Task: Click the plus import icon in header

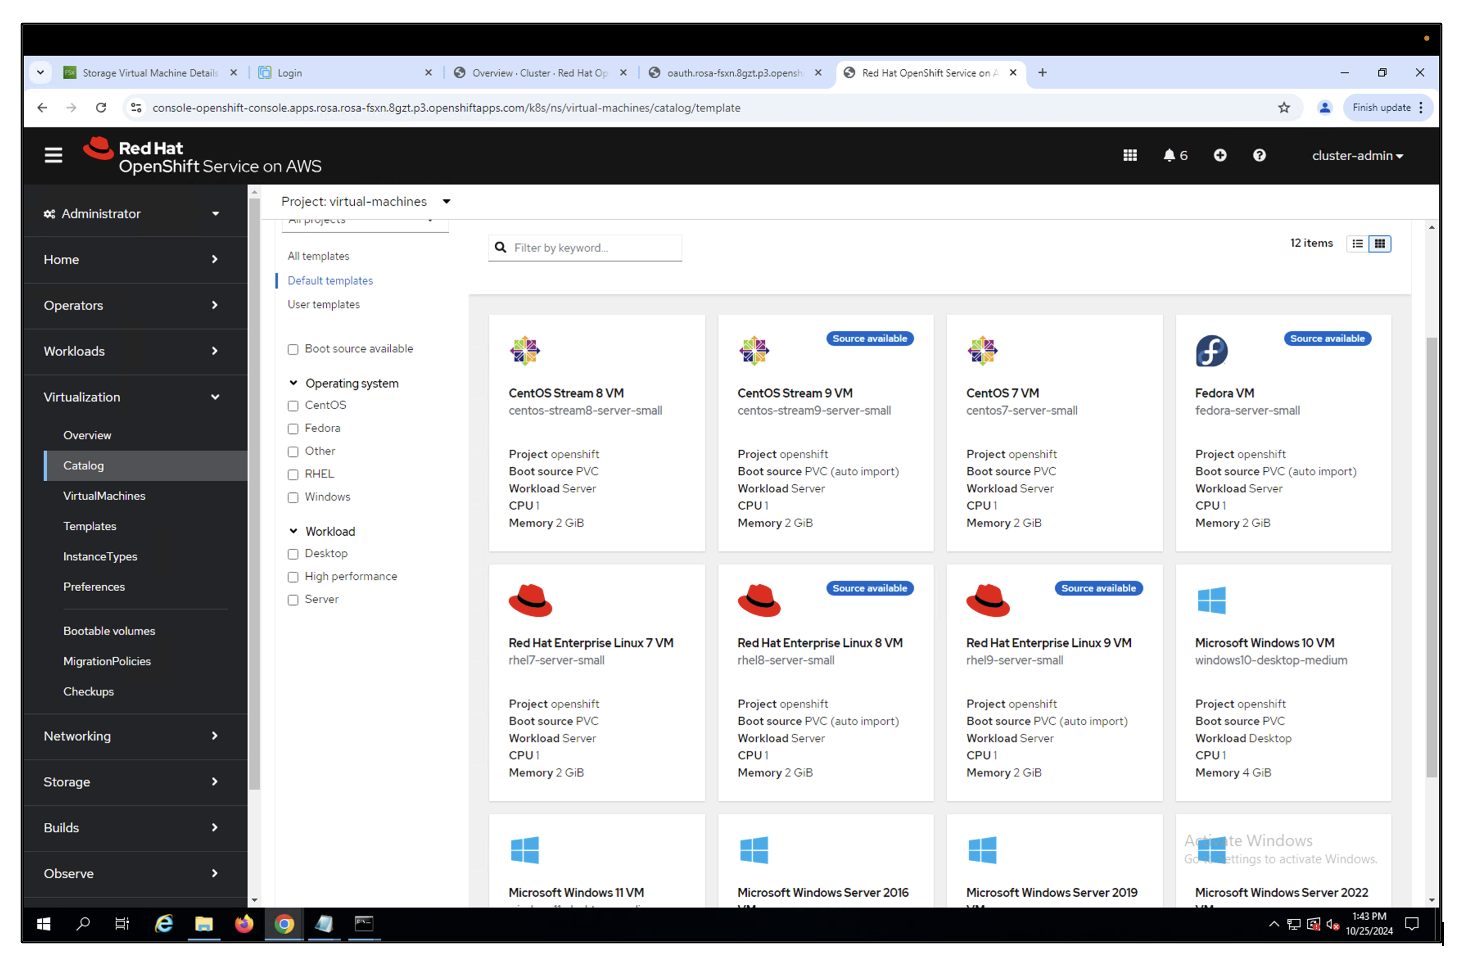Action: tap(1220, 155)
